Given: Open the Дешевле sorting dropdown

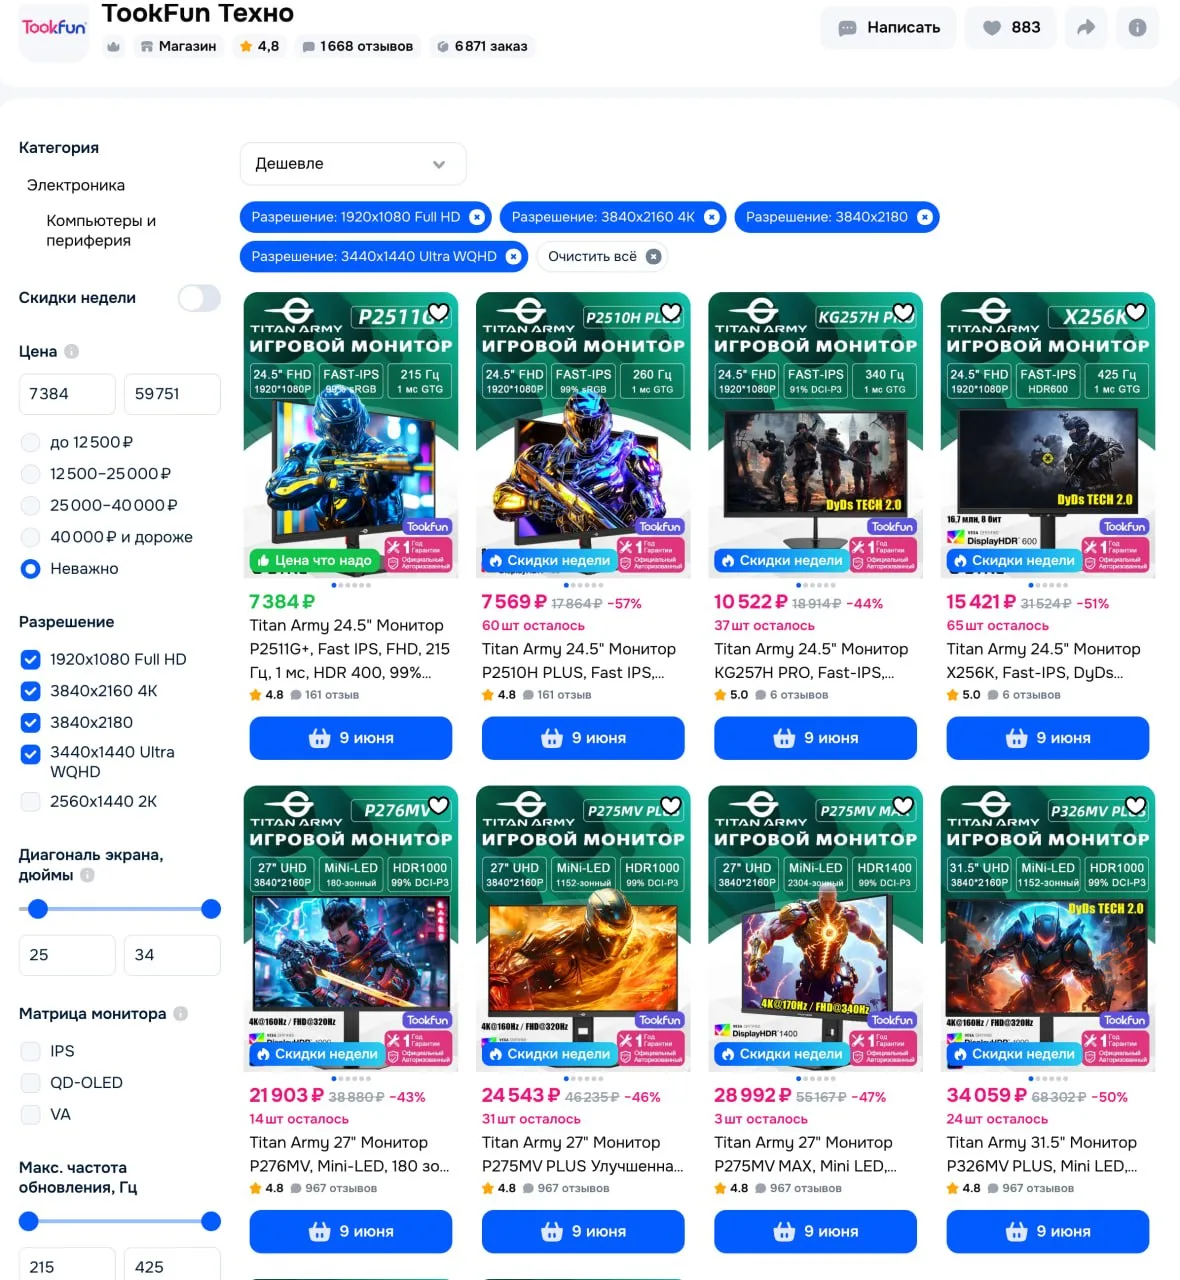Looking at the screenshot, I should click(x=353, y=164).
